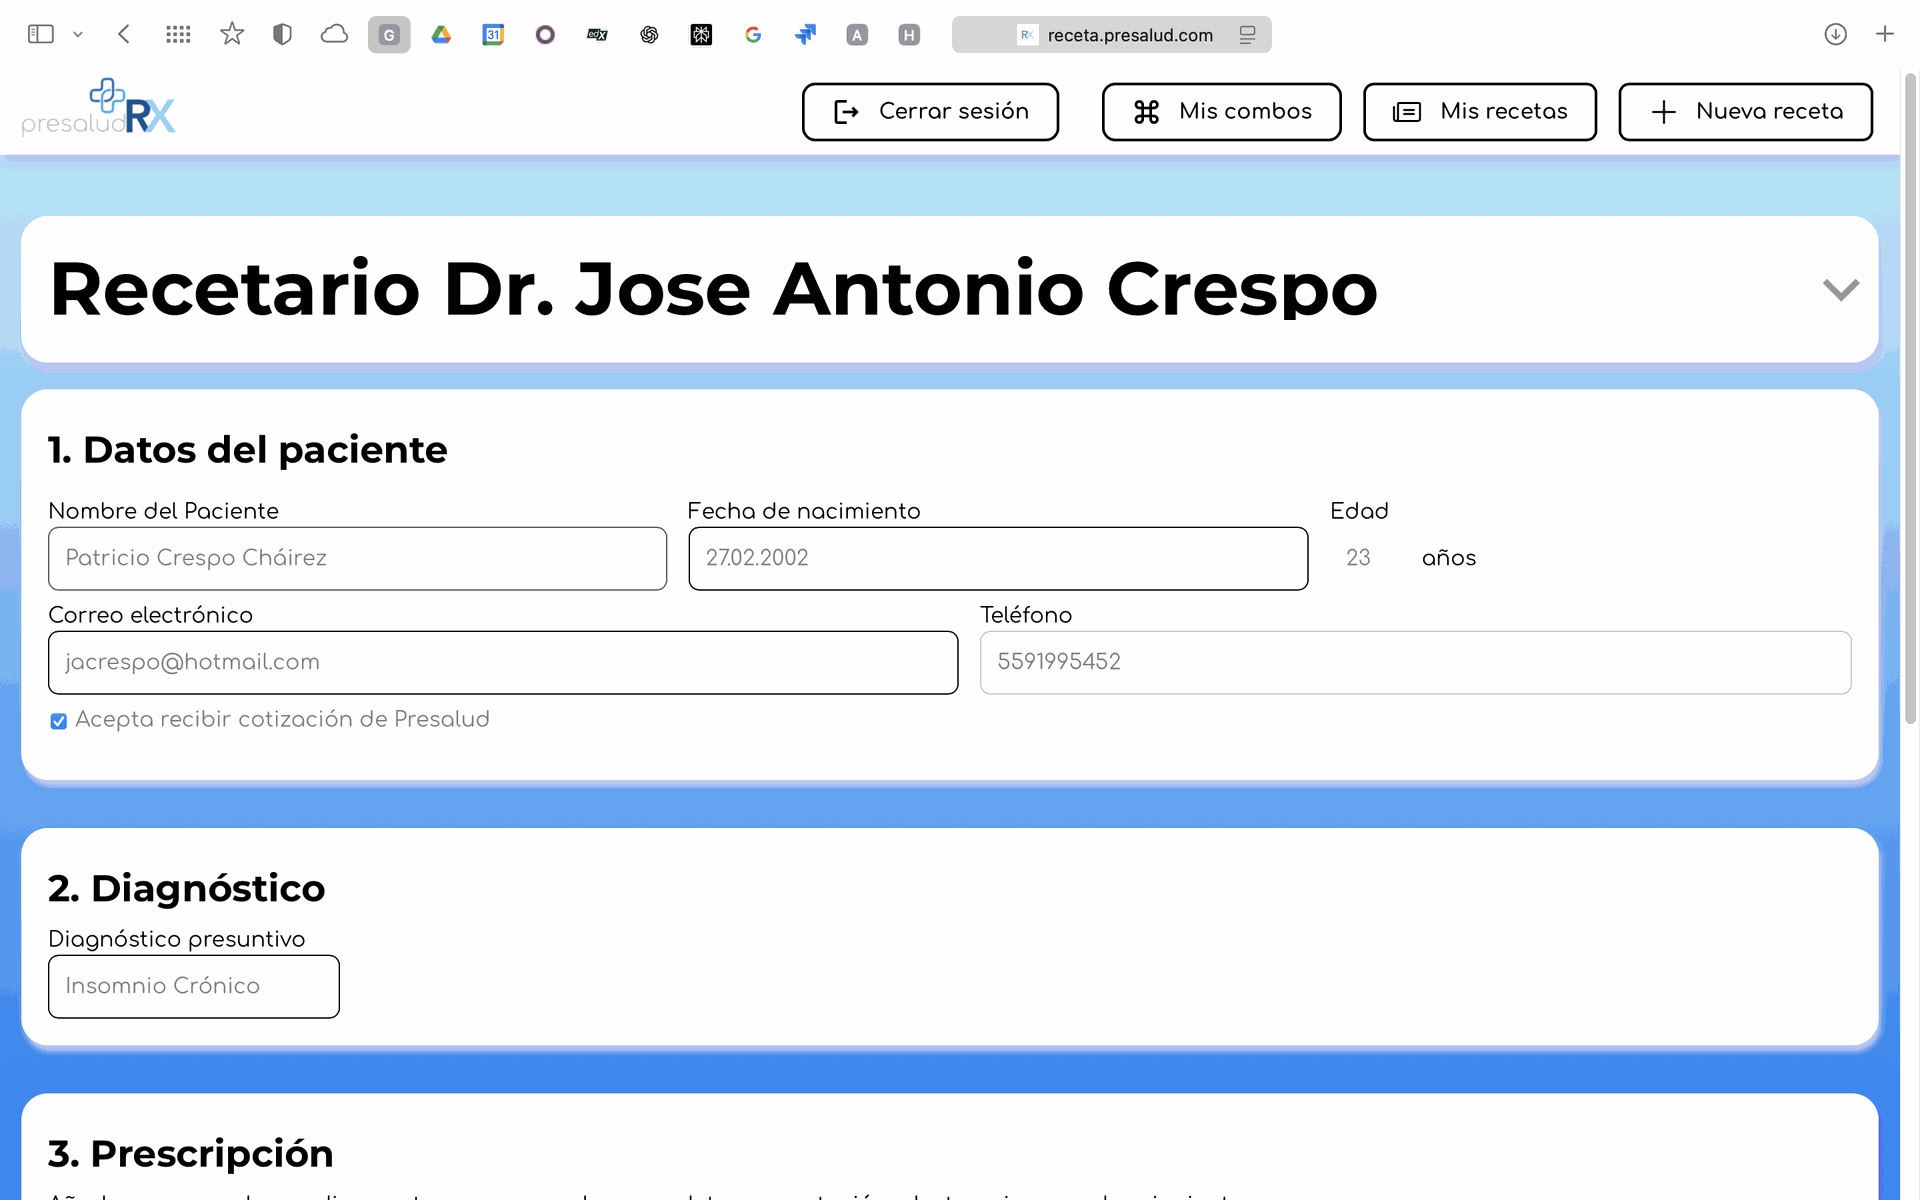The image size is (1920, 1200).
Task: Open the downloads icon in toolbar
Action: click(x=1835, y=35)
